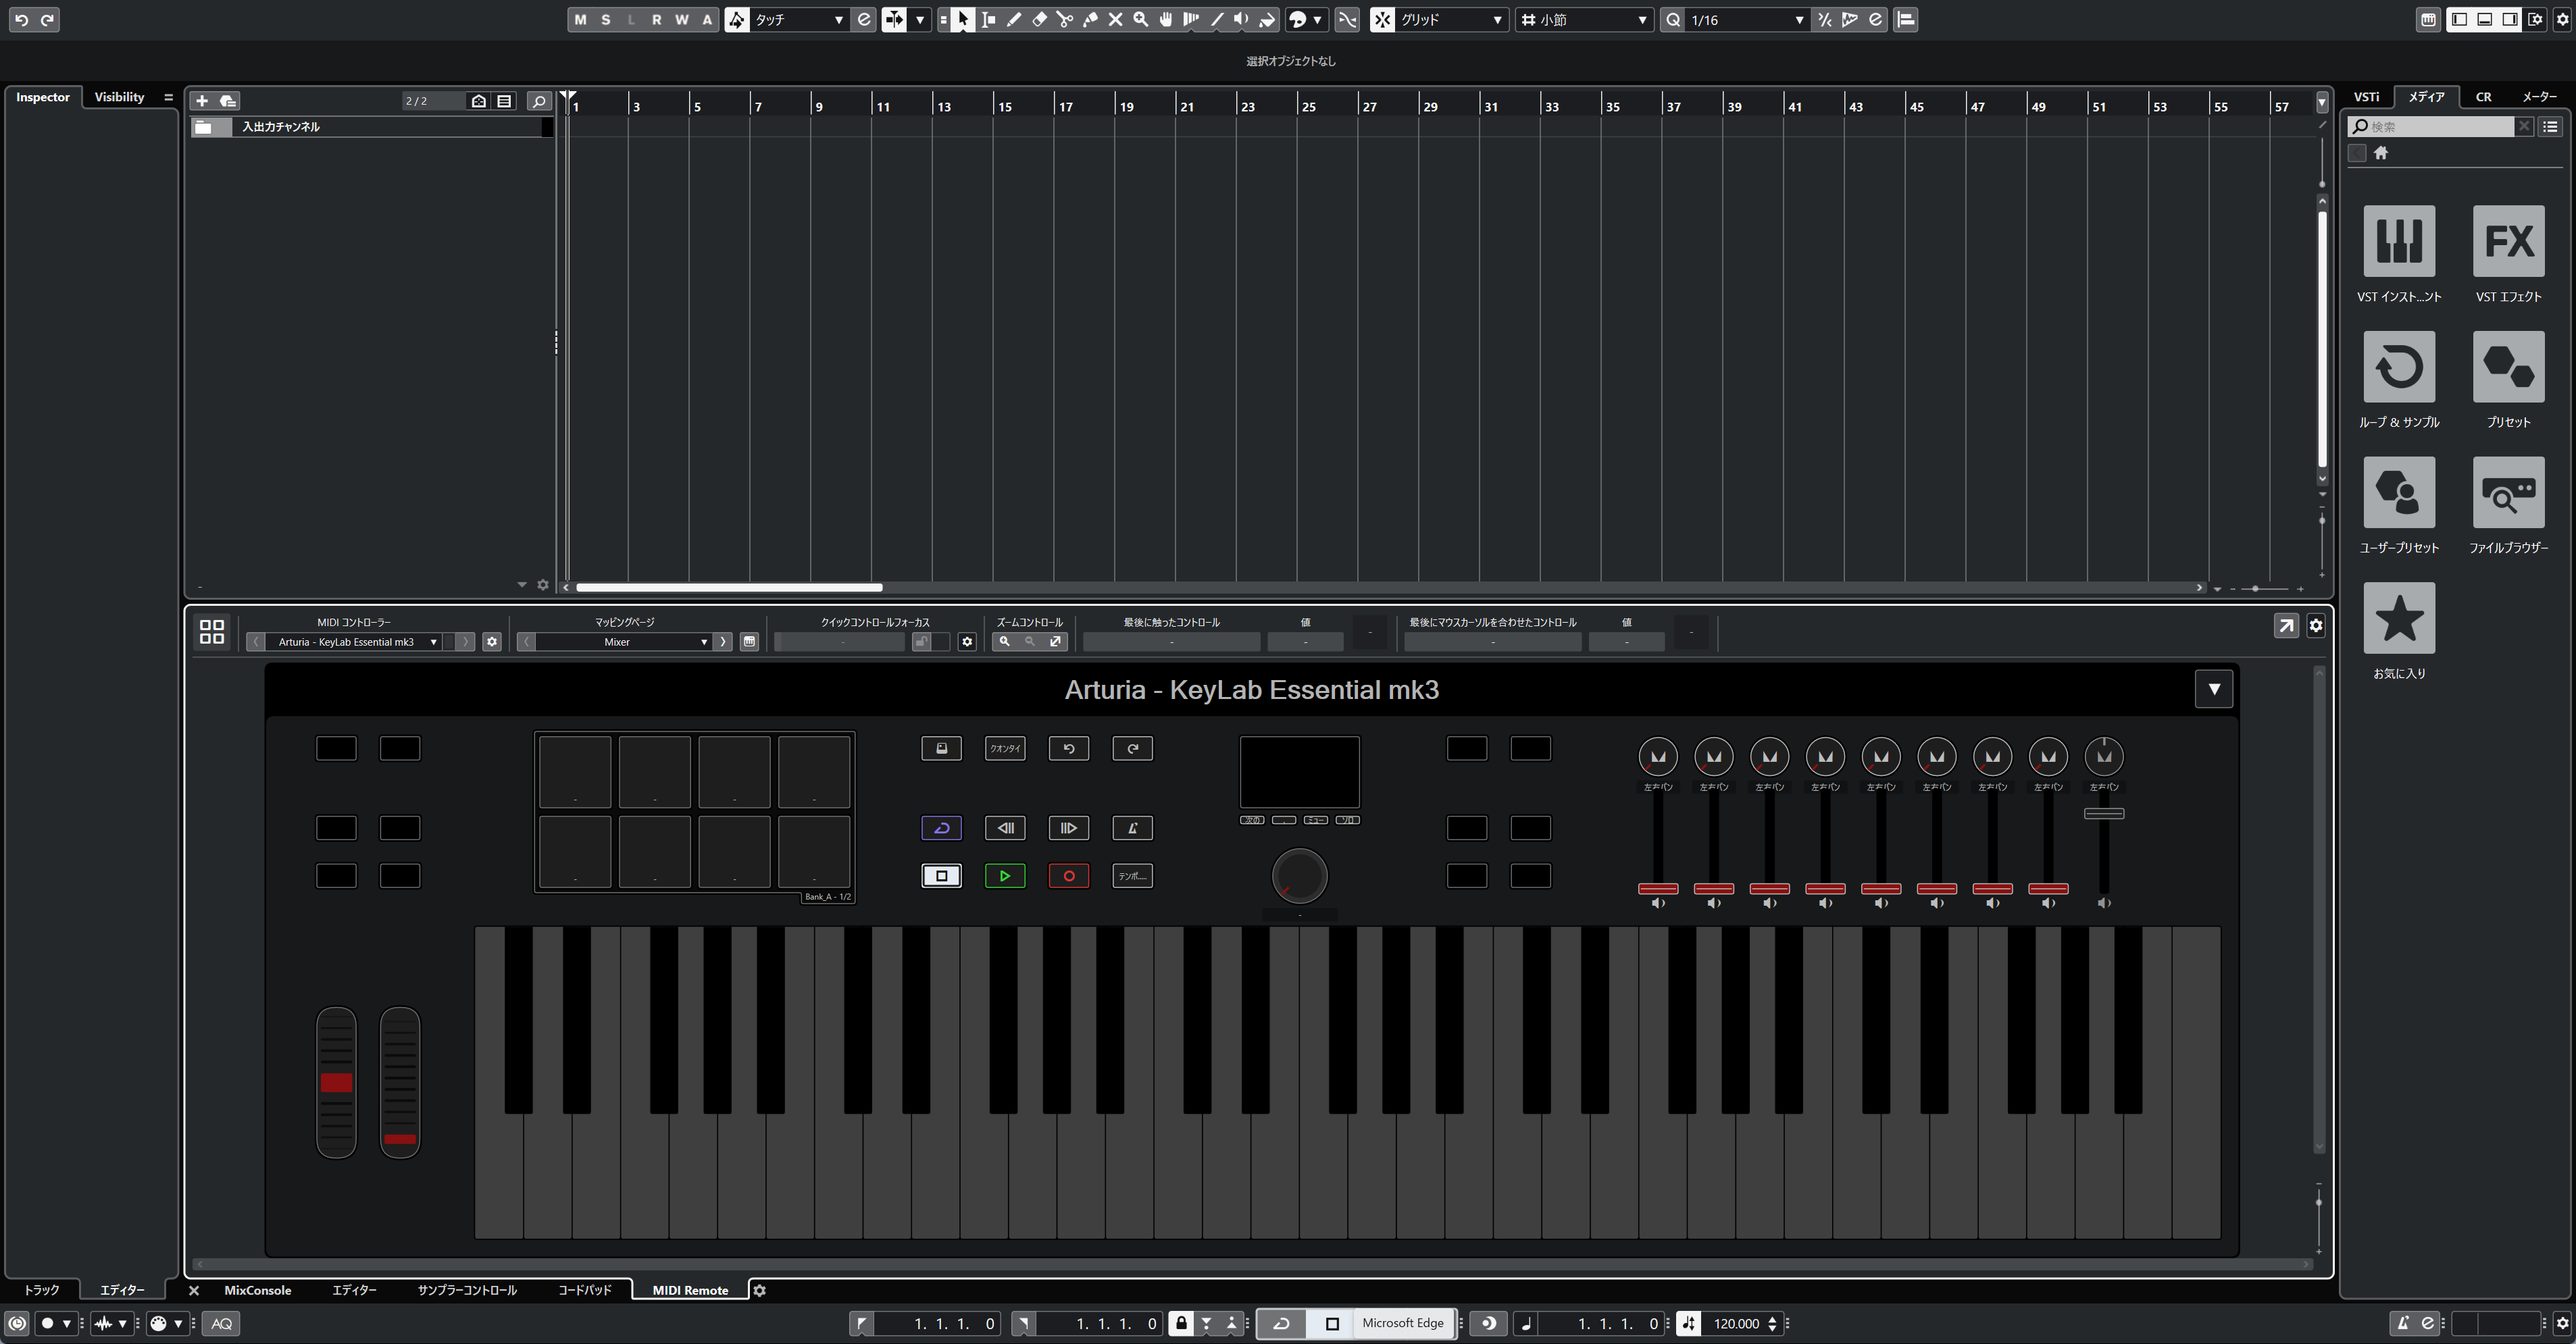Viewport: 2576px width, 1344px height.
Task: Click the green Play button on KeyLab surface
Action: [x=1004, y=876]
